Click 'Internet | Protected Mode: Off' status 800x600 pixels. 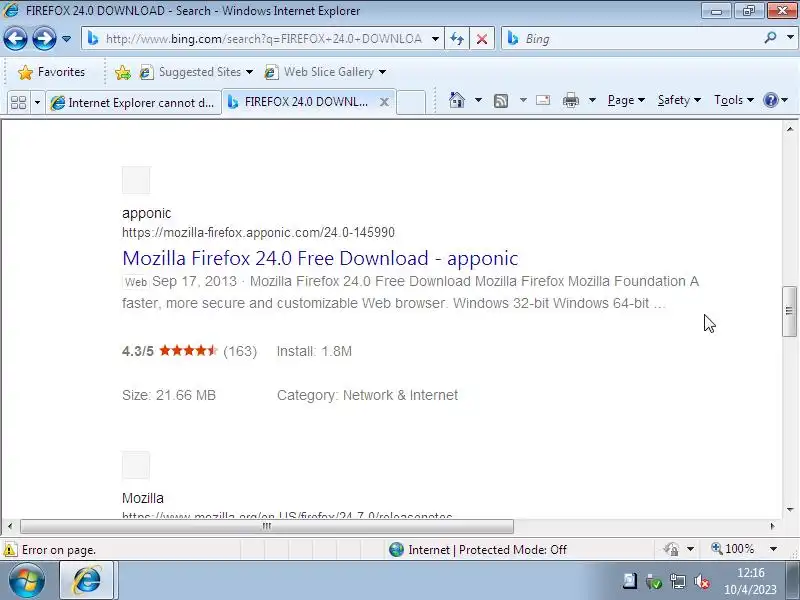(x=478, y=549)
